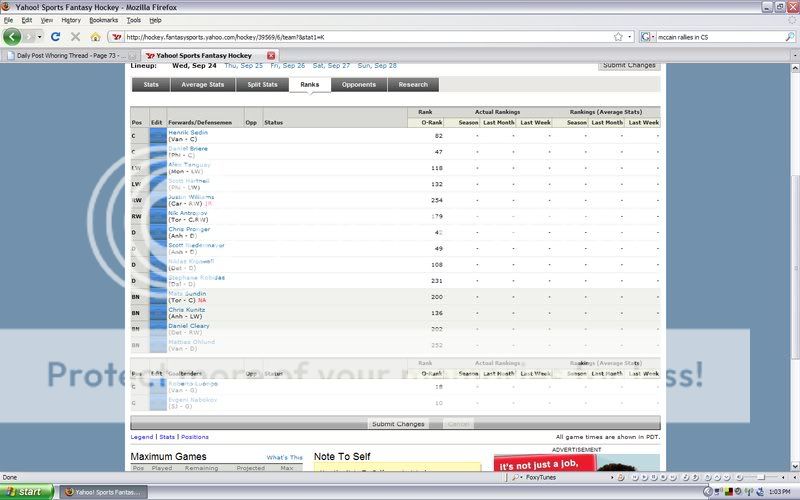The width and height of the screenshot is (800, 500).
Task: Select the Daily Post Whoring Thread tab
Action: [68, 55]
